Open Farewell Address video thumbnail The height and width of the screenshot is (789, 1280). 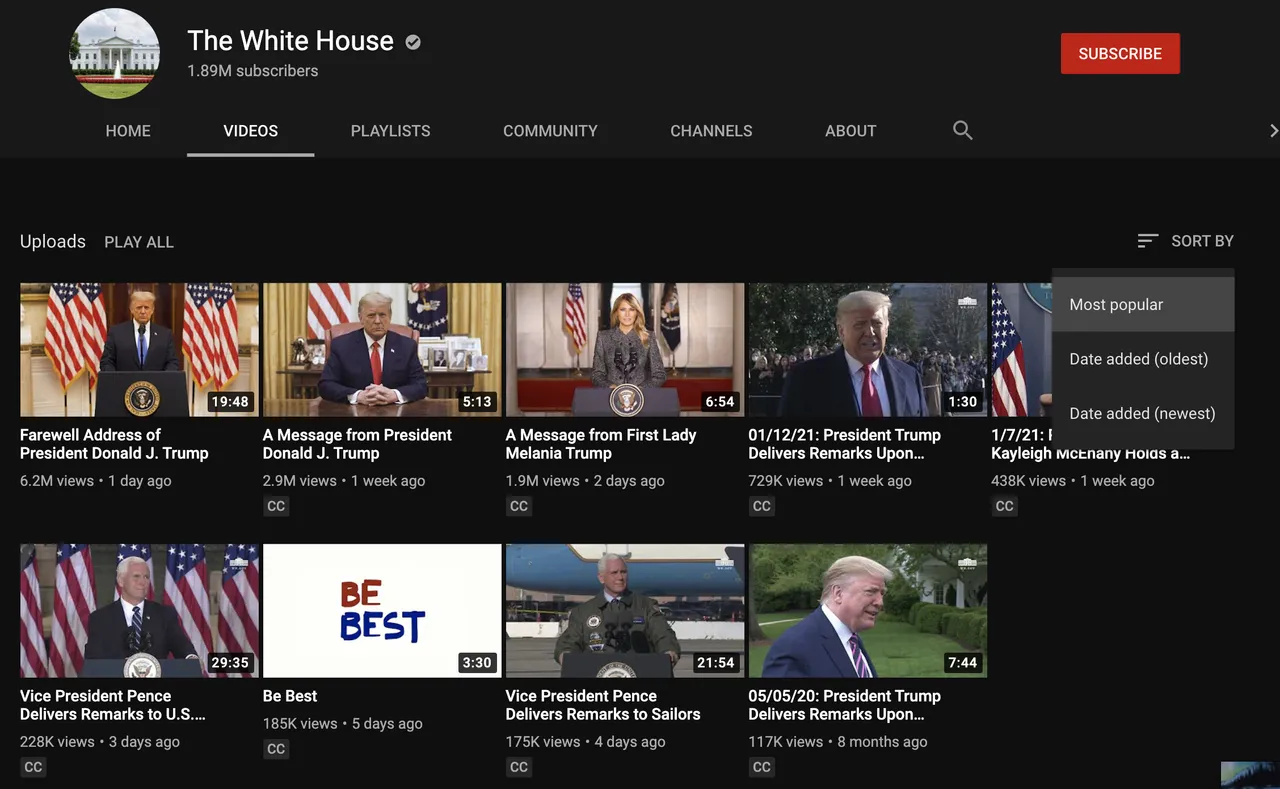(x=139, y=350)
